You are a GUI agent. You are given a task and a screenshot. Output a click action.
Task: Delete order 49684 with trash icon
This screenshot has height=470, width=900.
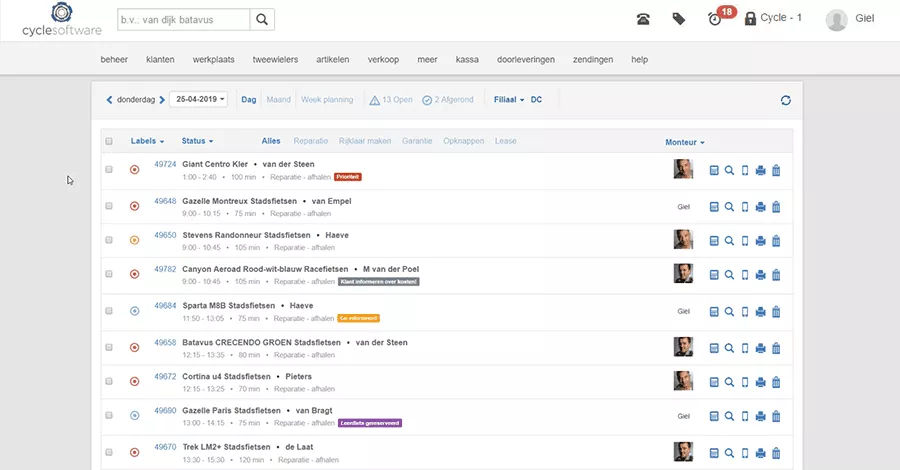coord(776,312)
